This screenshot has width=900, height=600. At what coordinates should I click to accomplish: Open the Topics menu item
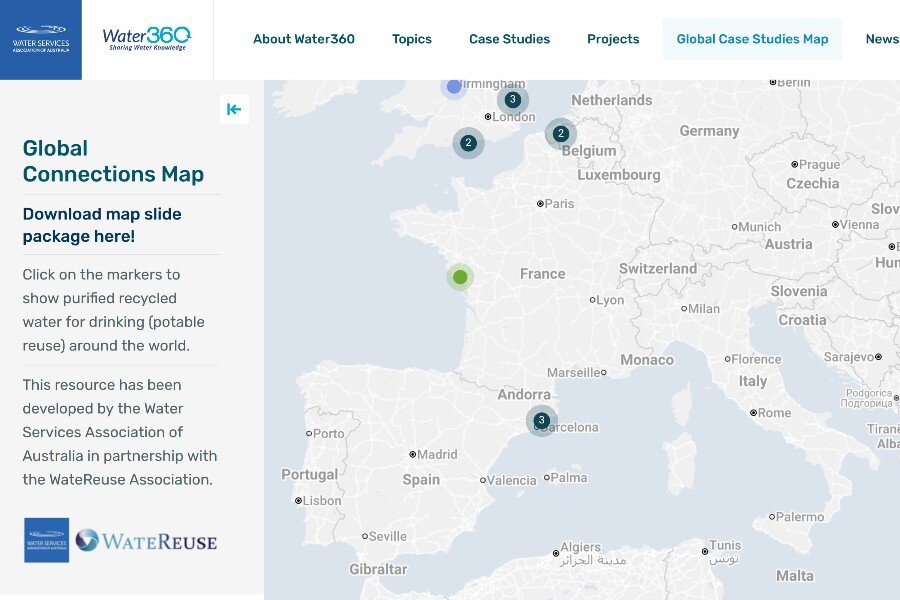click(x=412, y=39)
